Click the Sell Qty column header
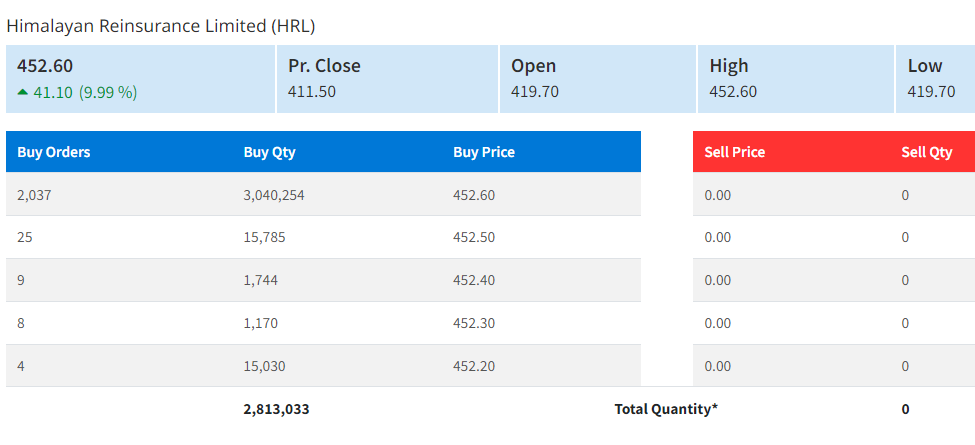The image size is (975, 445). 926,152
